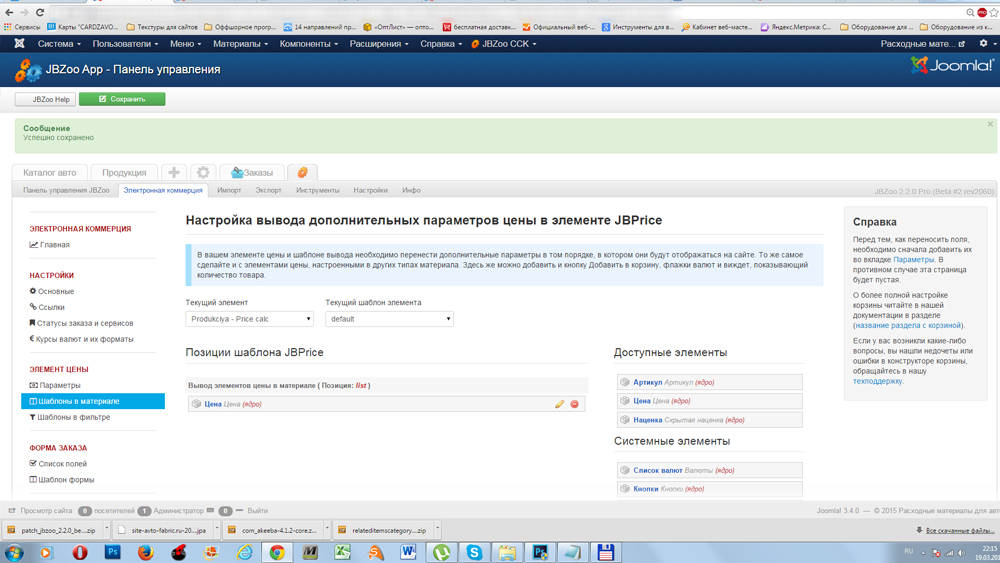Open the Инструменты subtab
Screen dimensions: 1000x563
pos(318,190)
